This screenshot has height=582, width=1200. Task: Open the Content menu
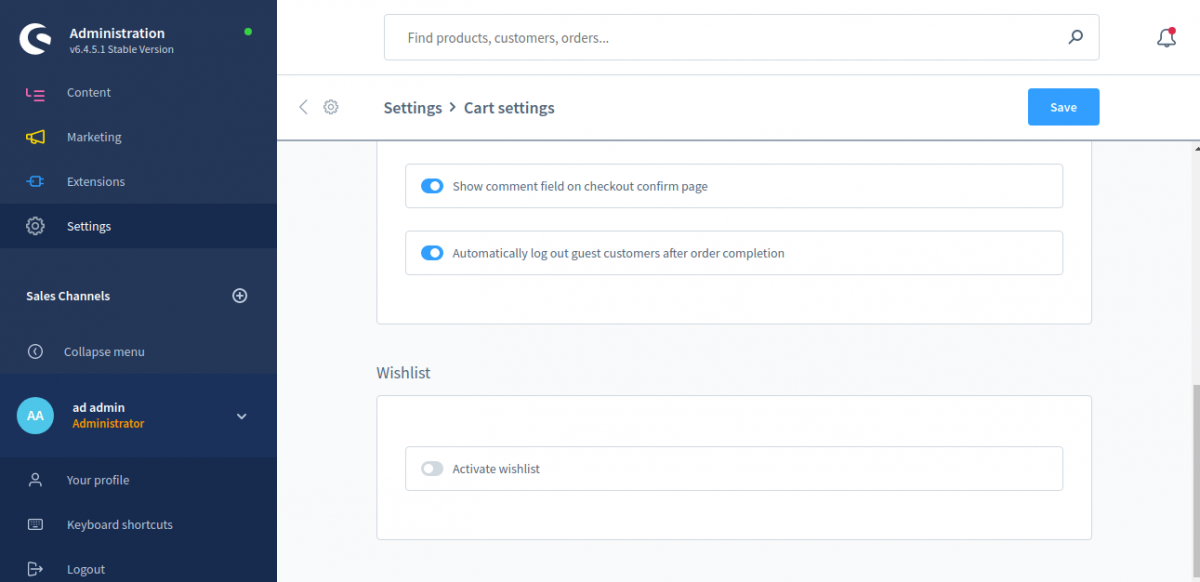pos(89,93)
